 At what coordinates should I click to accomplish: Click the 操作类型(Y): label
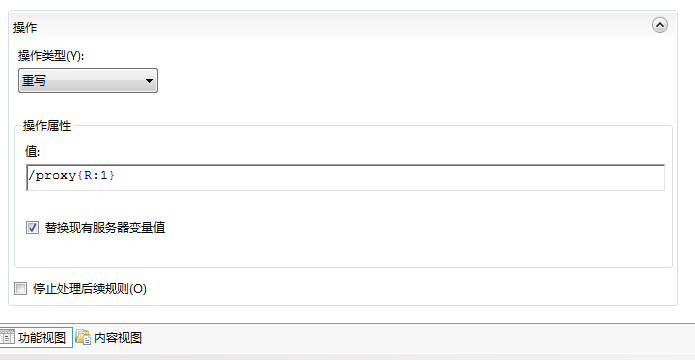51,56
